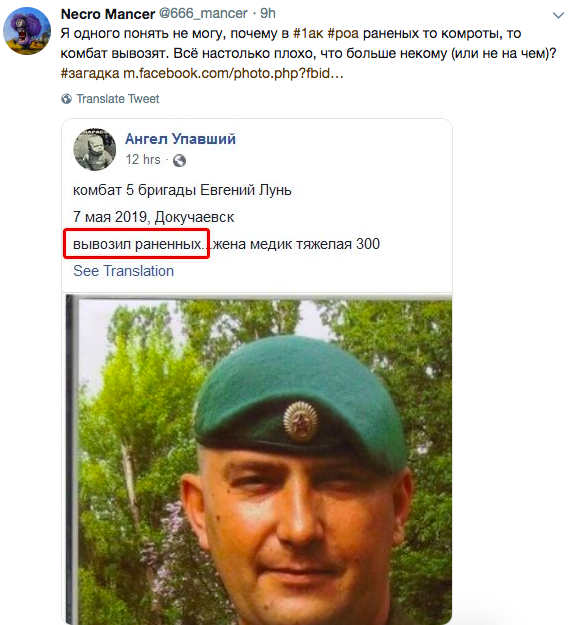Follow the #загадка hashtag
This screenshot has height=625, width=570.
point(90,73)
